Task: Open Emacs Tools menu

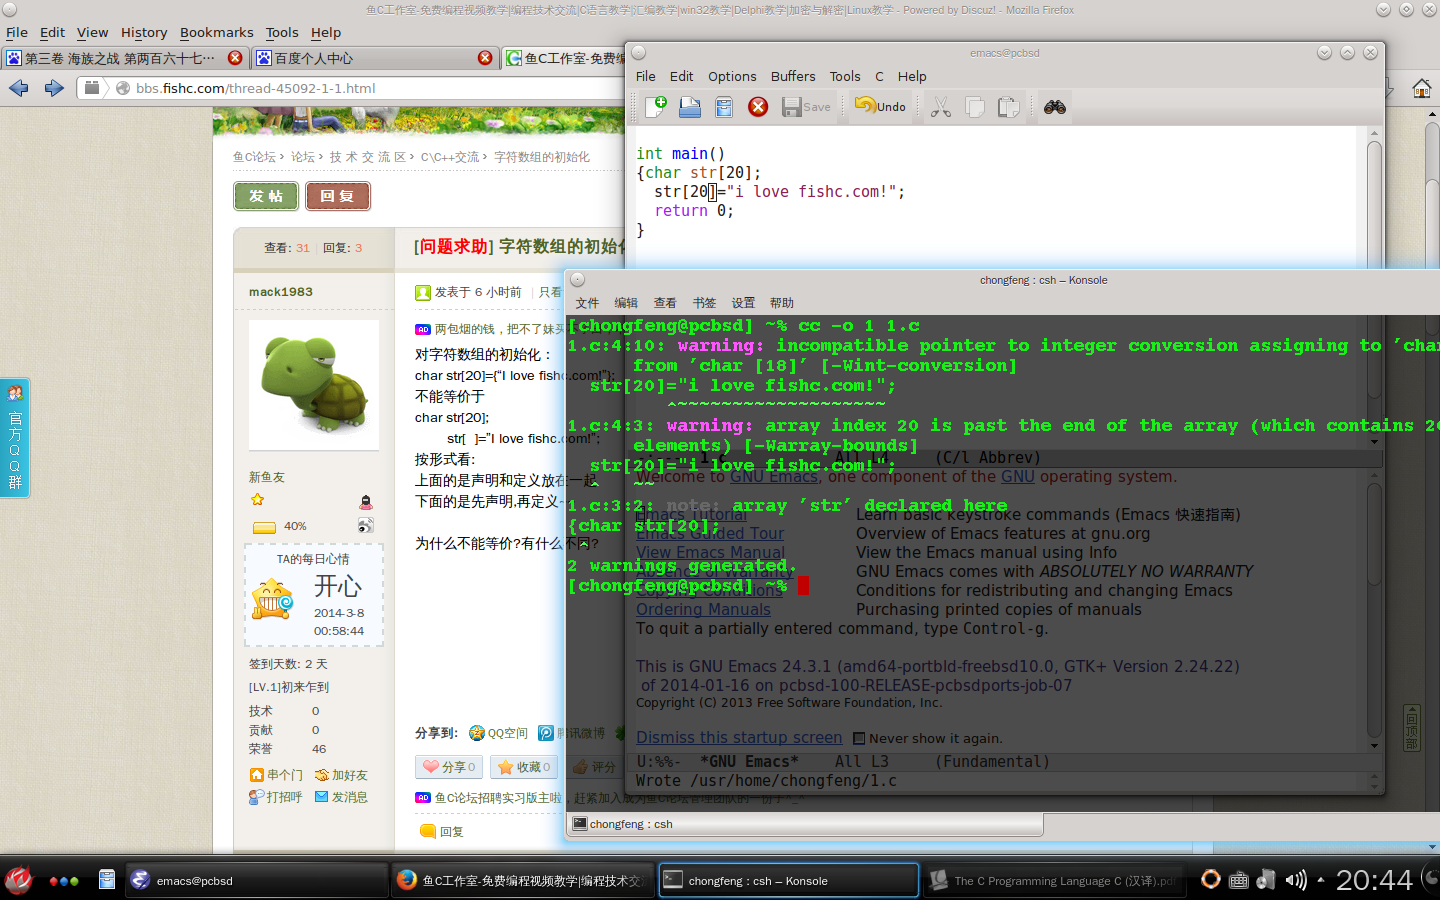Action: click(845, 76)
